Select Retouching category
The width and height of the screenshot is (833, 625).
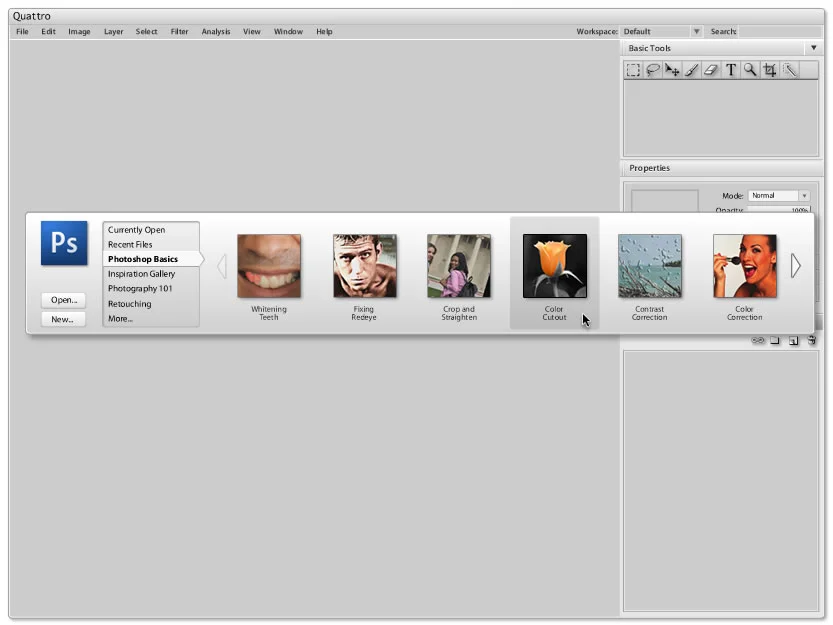(x=151, y=304)
